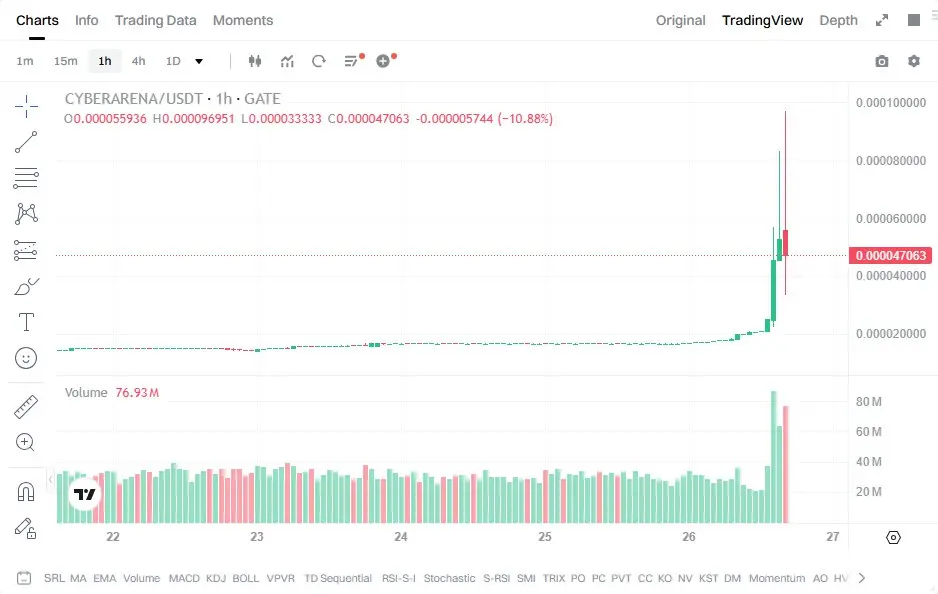
Task: Add the KDJ indicator
Action: pos(216,578)
